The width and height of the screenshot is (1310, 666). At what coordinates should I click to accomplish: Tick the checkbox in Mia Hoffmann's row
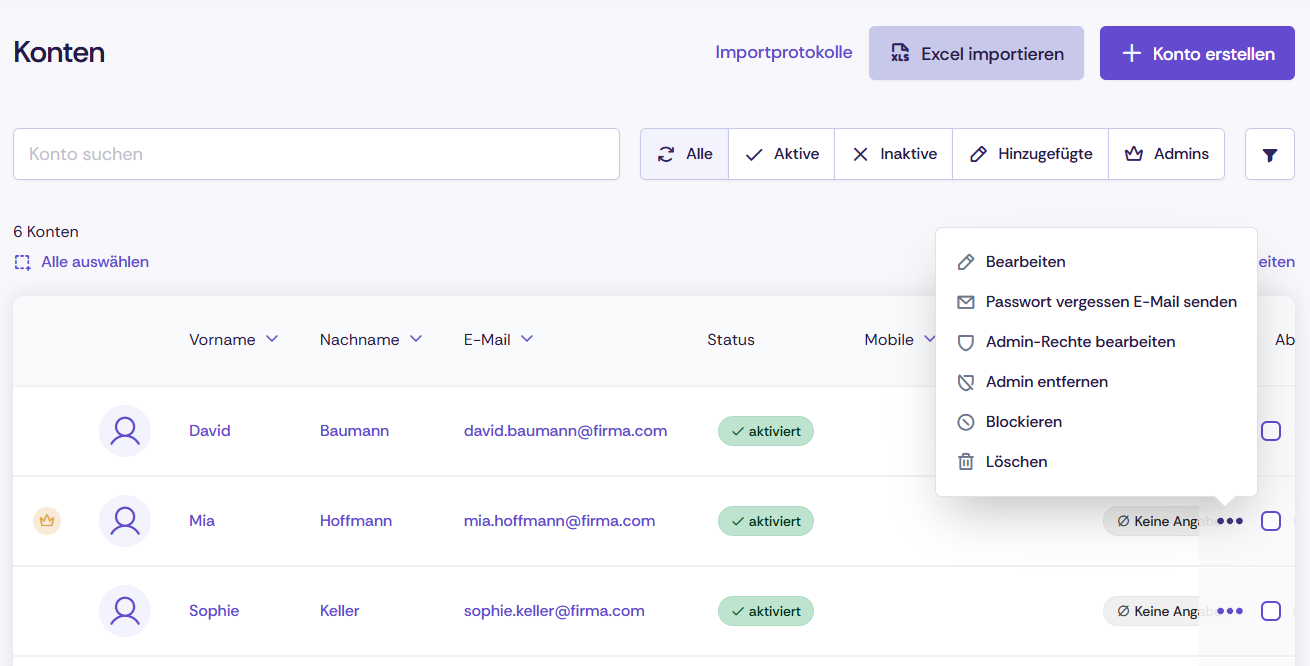tap(1271, 521)
